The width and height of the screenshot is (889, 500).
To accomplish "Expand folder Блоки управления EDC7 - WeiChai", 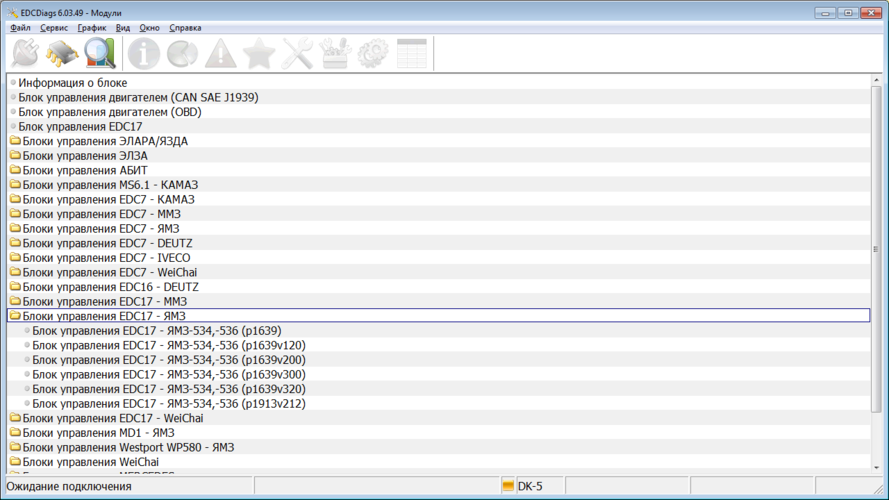I will [438, 272].
